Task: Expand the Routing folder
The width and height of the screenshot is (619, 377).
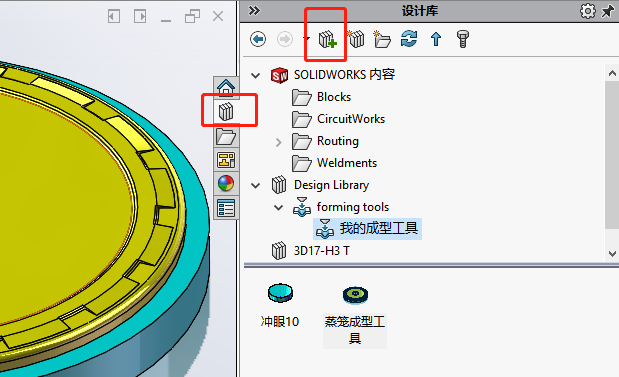Action: (x=278, y=142)
